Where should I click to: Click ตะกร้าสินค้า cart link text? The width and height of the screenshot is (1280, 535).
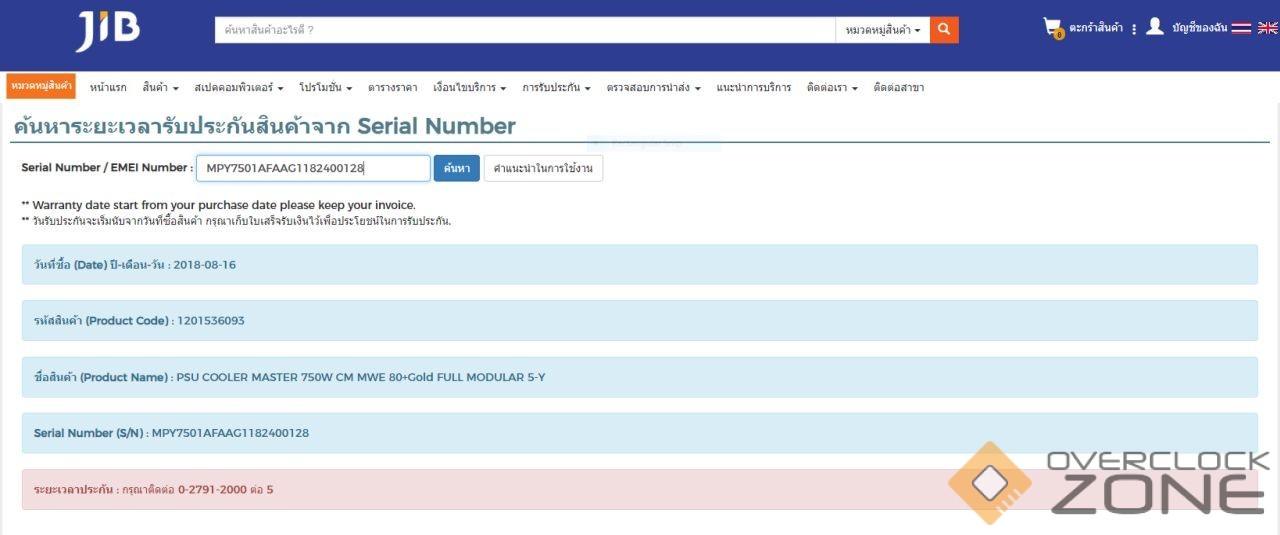point(1096,28)
